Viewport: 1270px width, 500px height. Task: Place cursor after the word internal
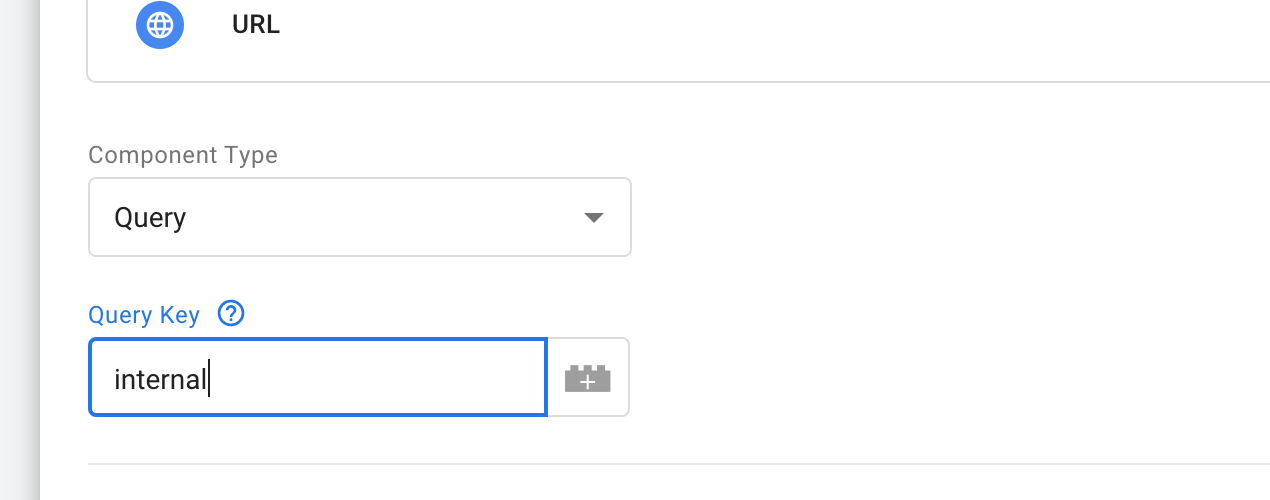[x=208, y=379]
